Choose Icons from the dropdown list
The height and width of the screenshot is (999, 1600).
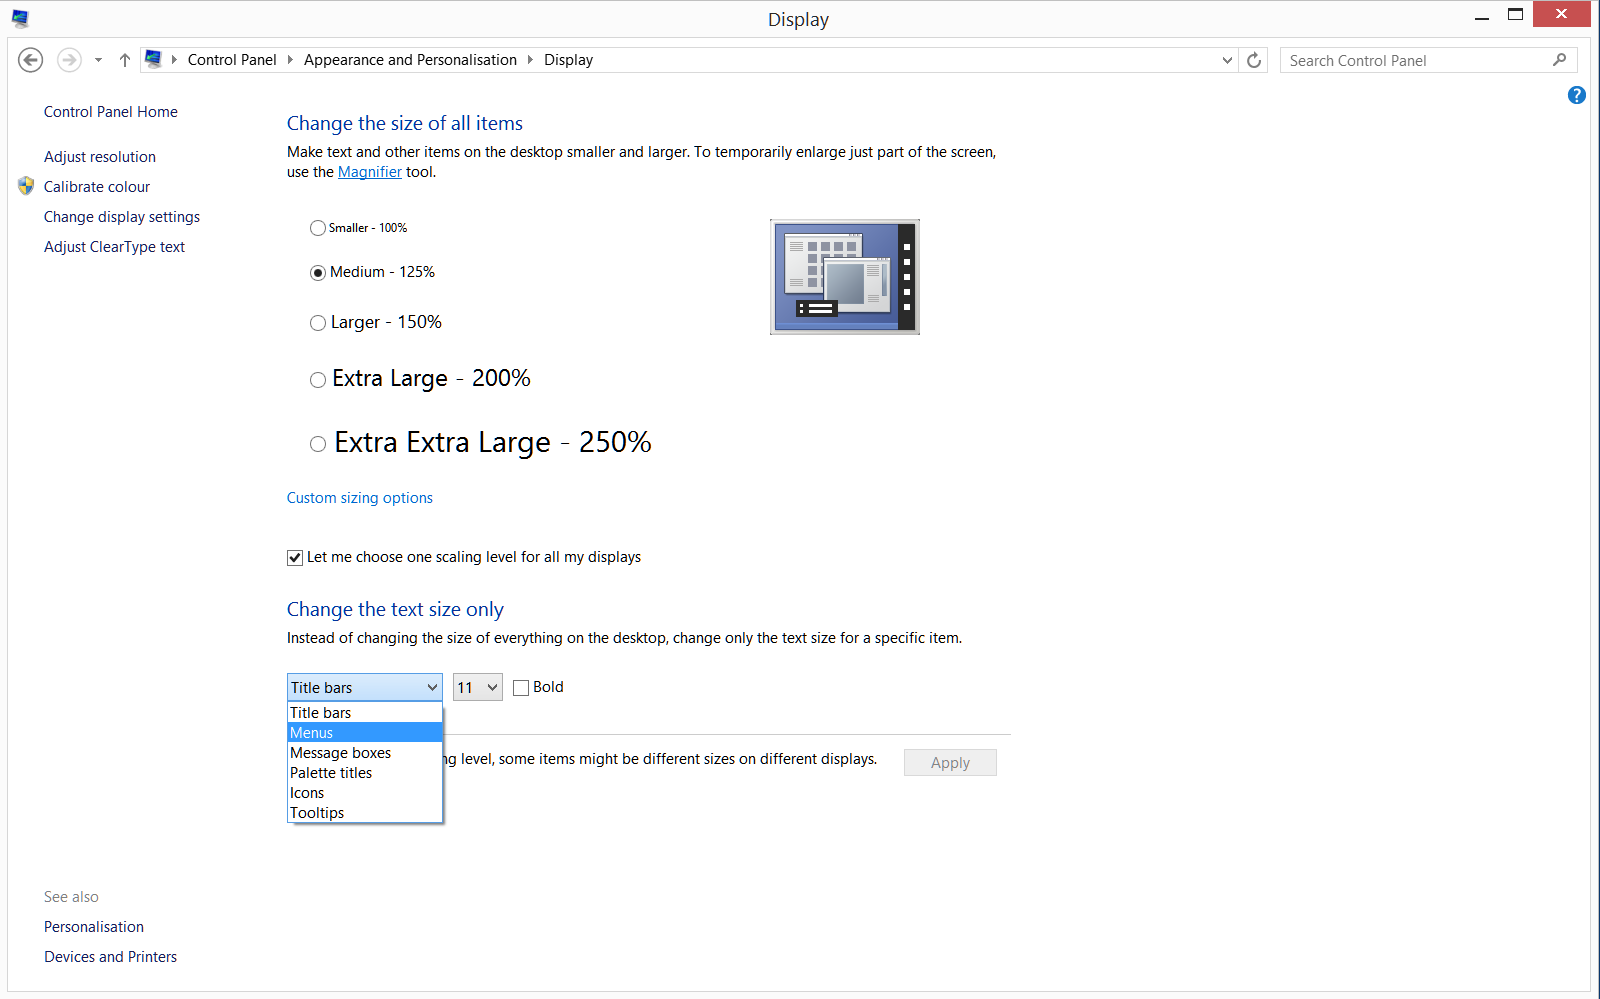365,793
